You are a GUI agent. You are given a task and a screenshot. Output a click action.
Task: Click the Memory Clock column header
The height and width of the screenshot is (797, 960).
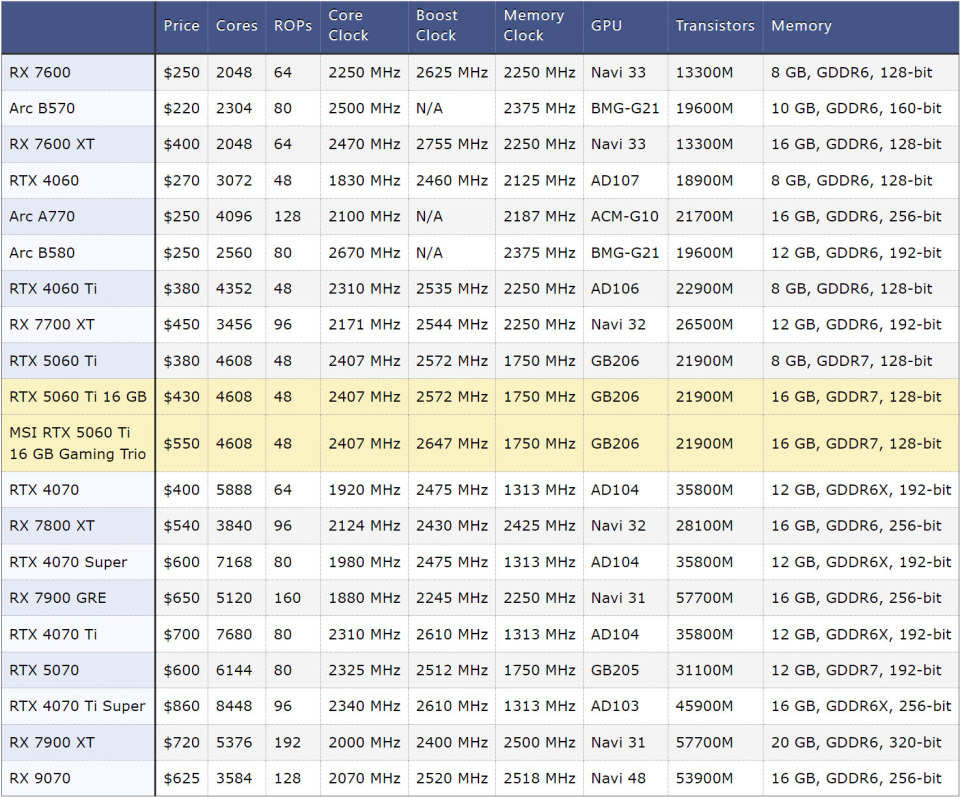click(539, 26)
